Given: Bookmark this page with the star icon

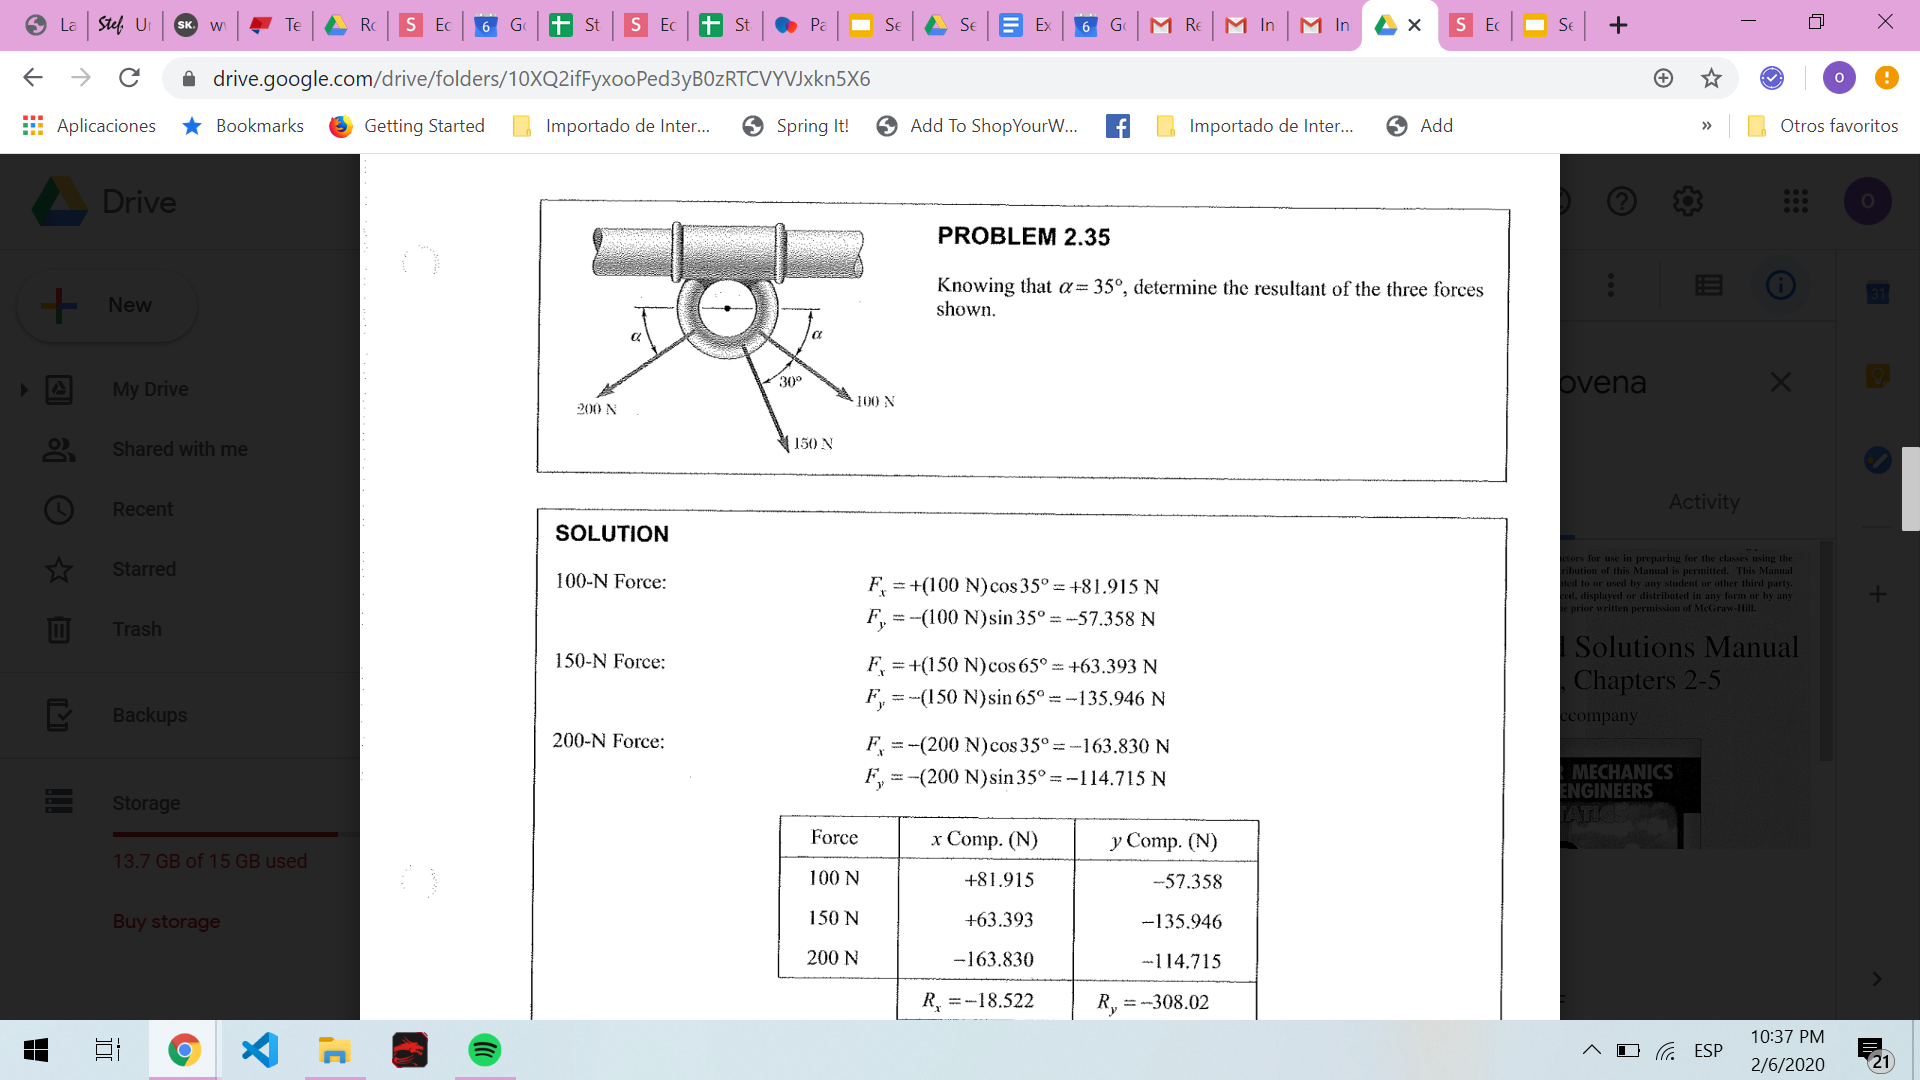Looking at the screenshot, I should [1711, 78].
